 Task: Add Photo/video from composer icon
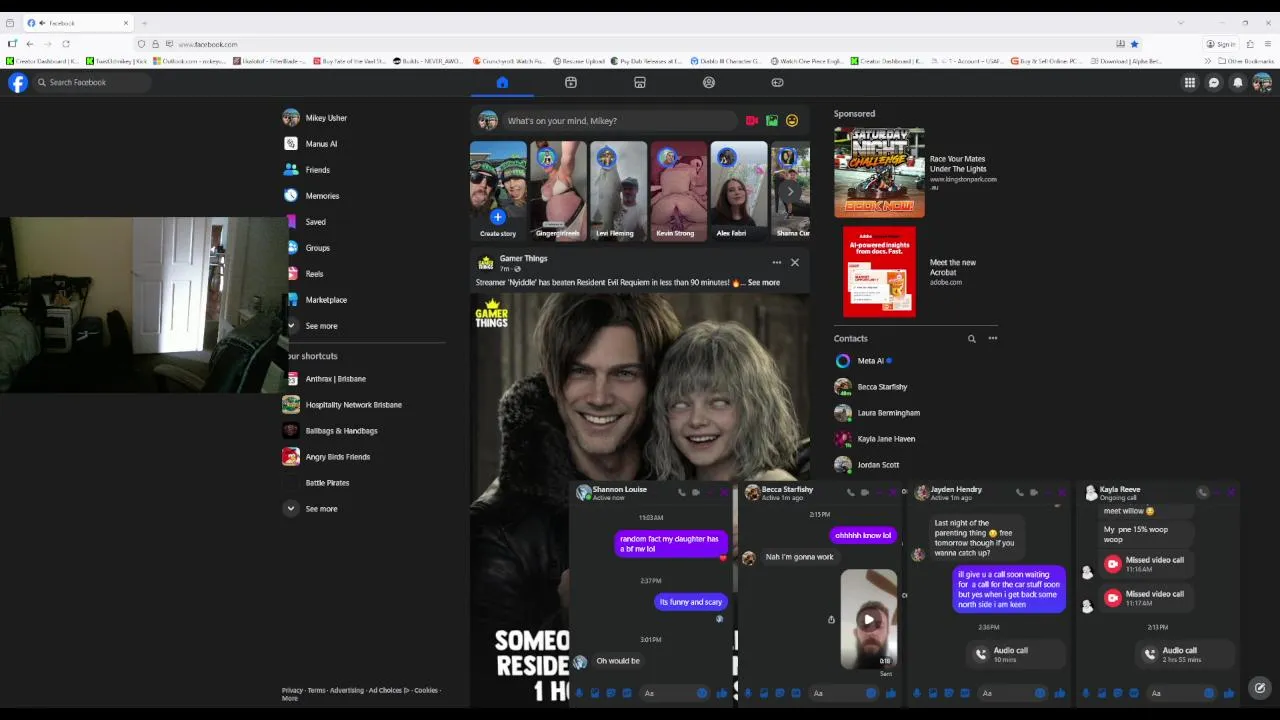[772, 121]
